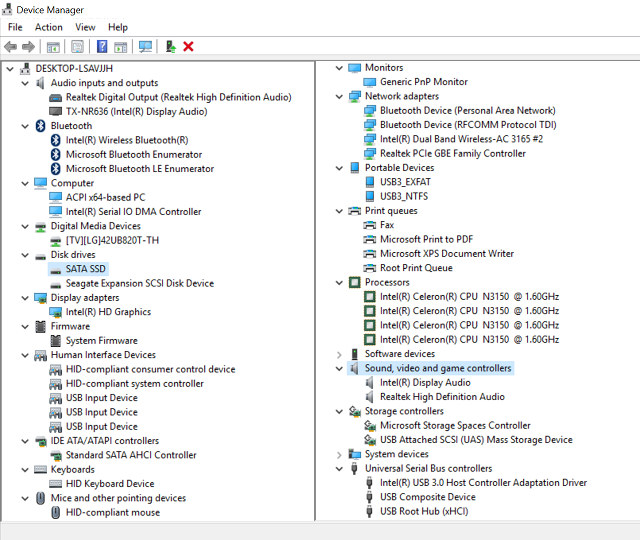Click the Monitors category icon

coord(355,68)
